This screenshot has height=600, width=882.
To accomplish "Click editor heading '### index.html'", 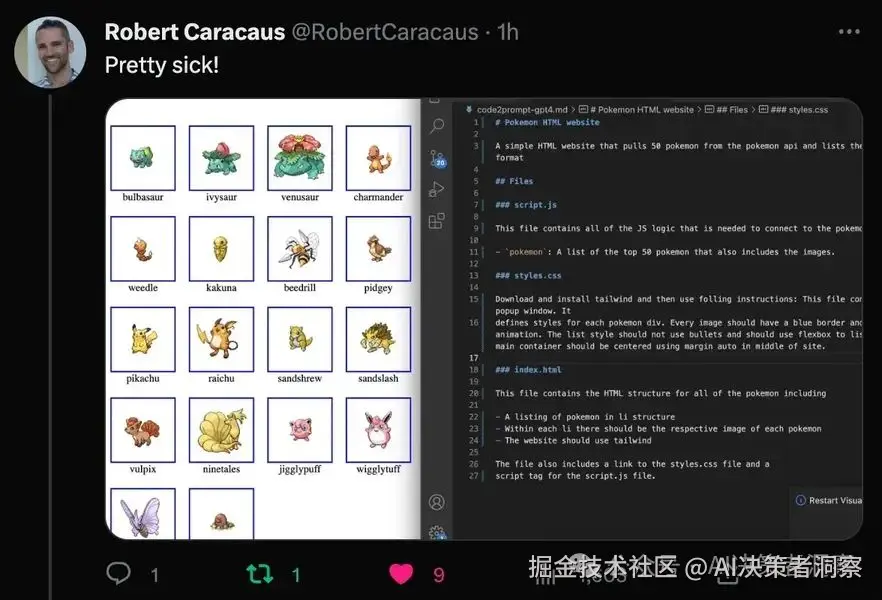I will click(528, 369).
